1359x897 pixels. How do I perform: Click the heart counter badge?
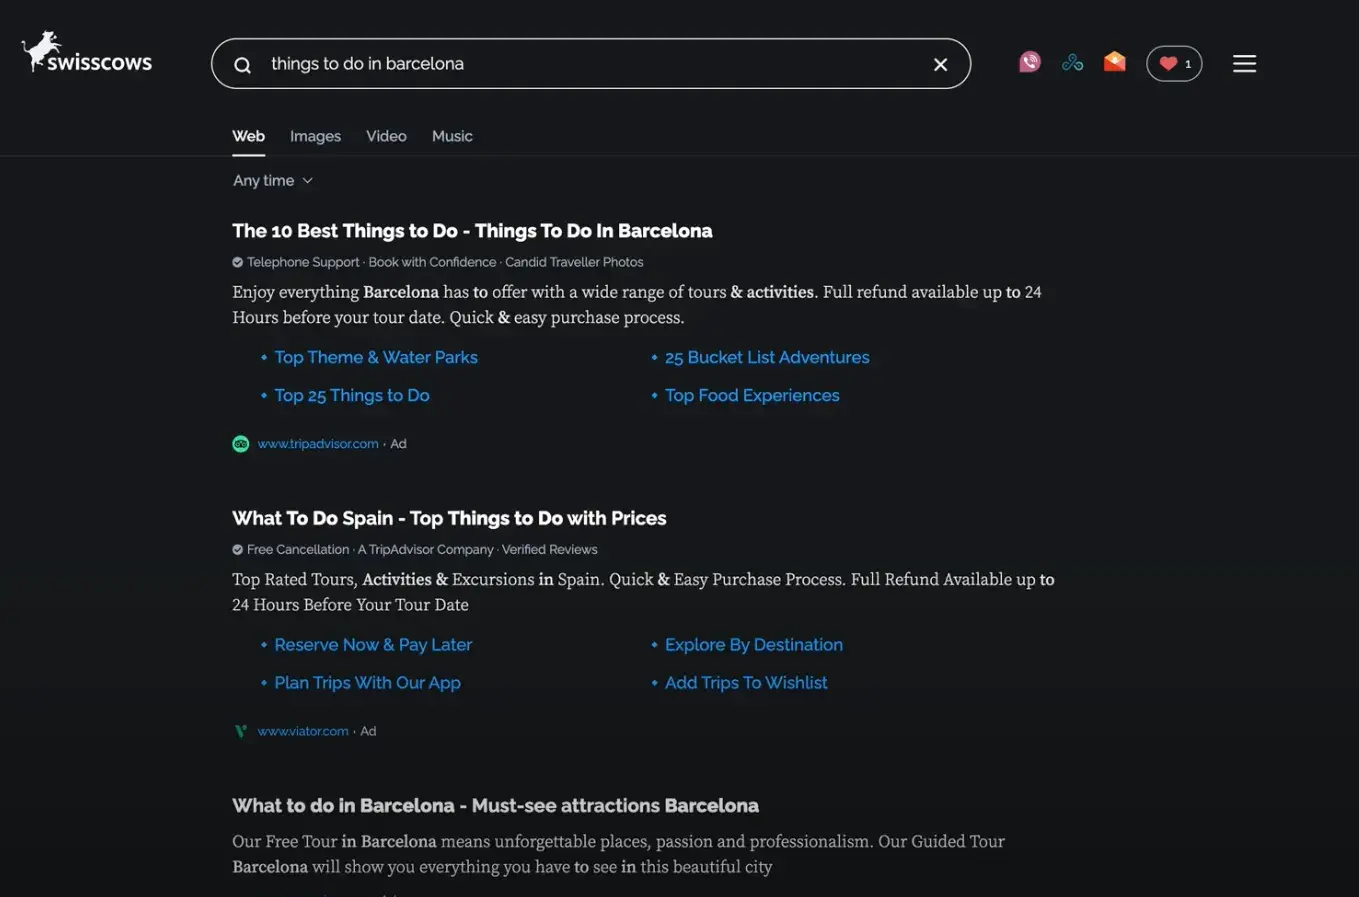tap(1174, 64)
